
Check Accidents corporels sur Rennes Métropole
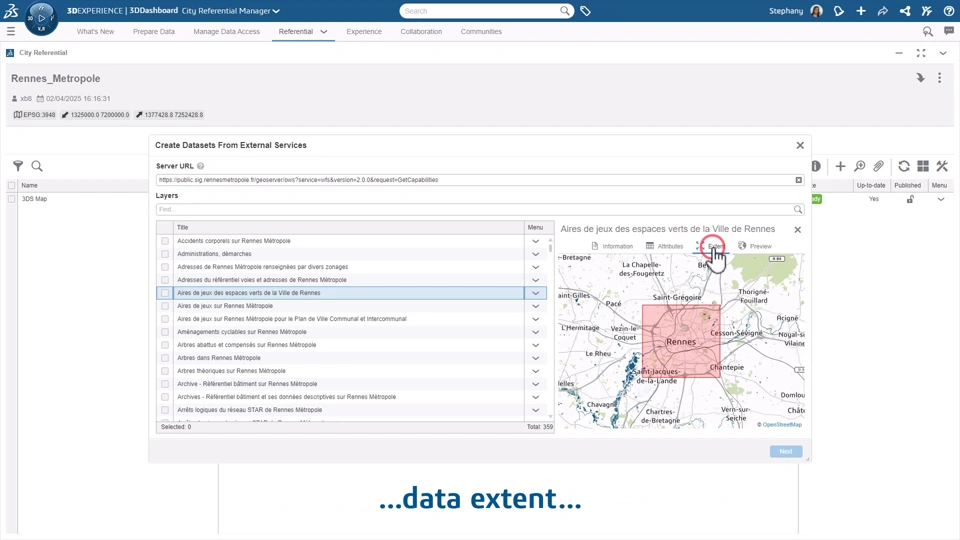165,241
